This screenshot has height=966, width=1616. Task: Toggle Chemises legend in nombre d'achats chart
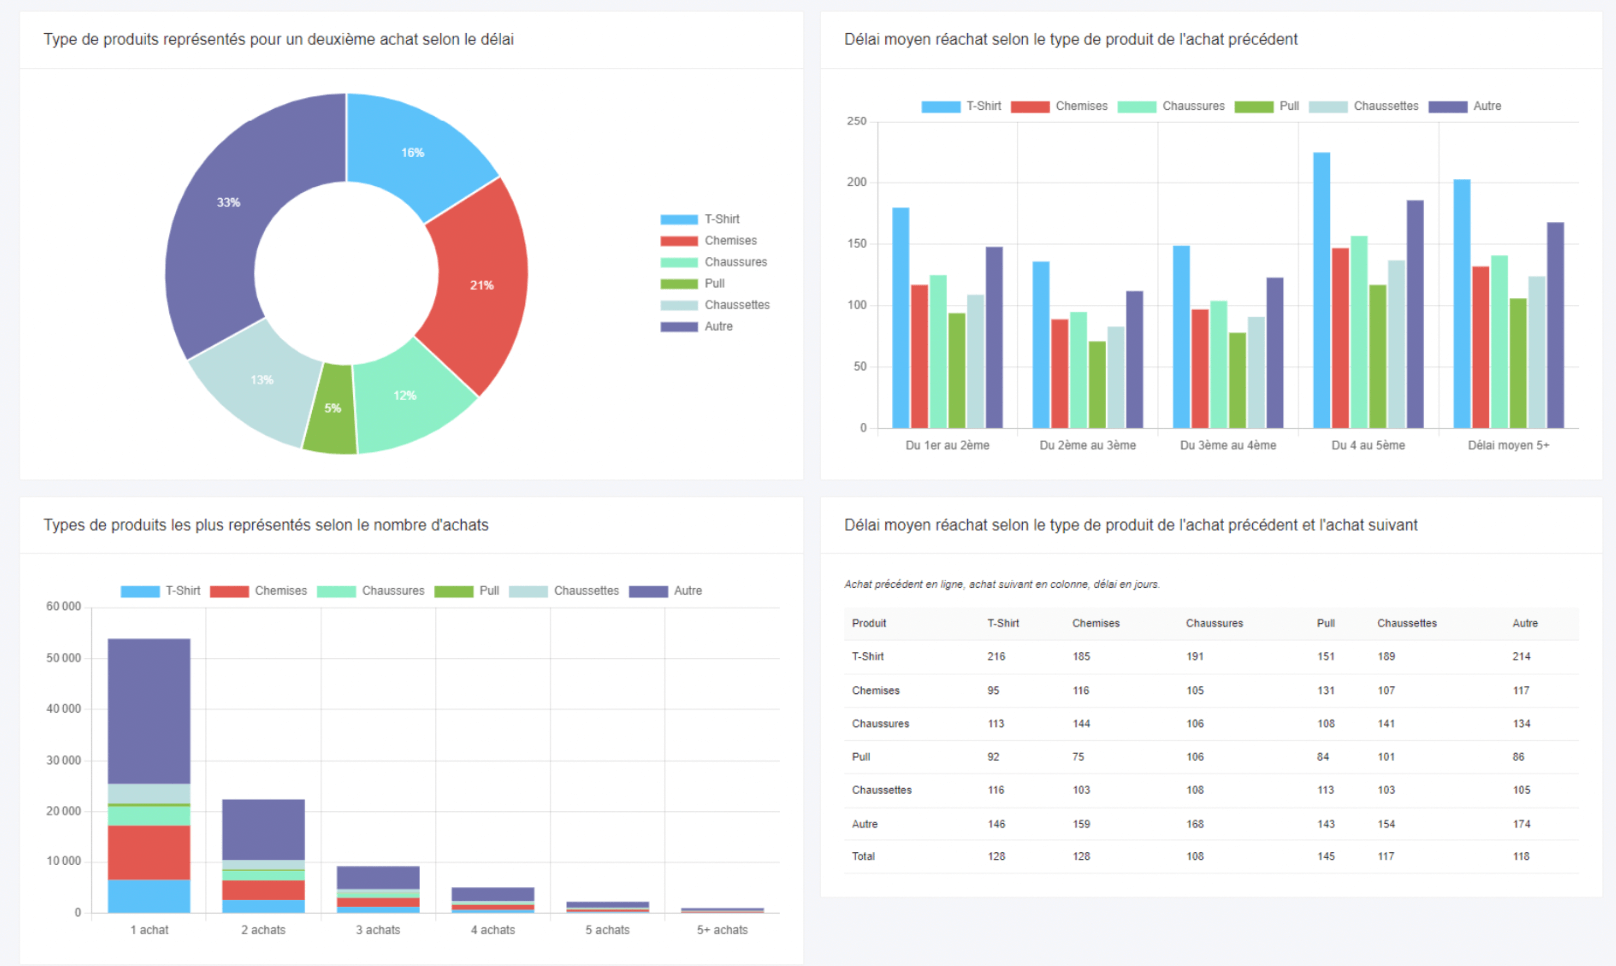[x=258, y=591]
